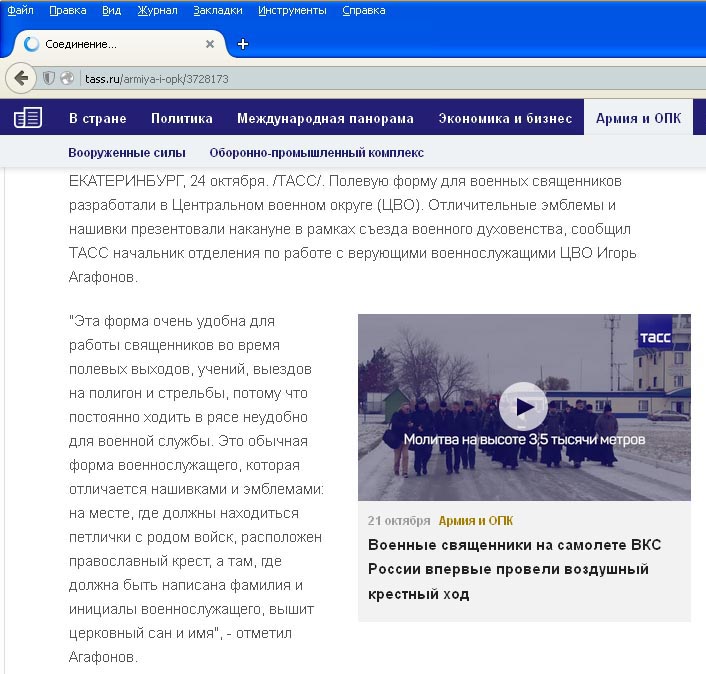Open the Закладки menu
This screenshot has width=706, height=674.
click(217, 10)
